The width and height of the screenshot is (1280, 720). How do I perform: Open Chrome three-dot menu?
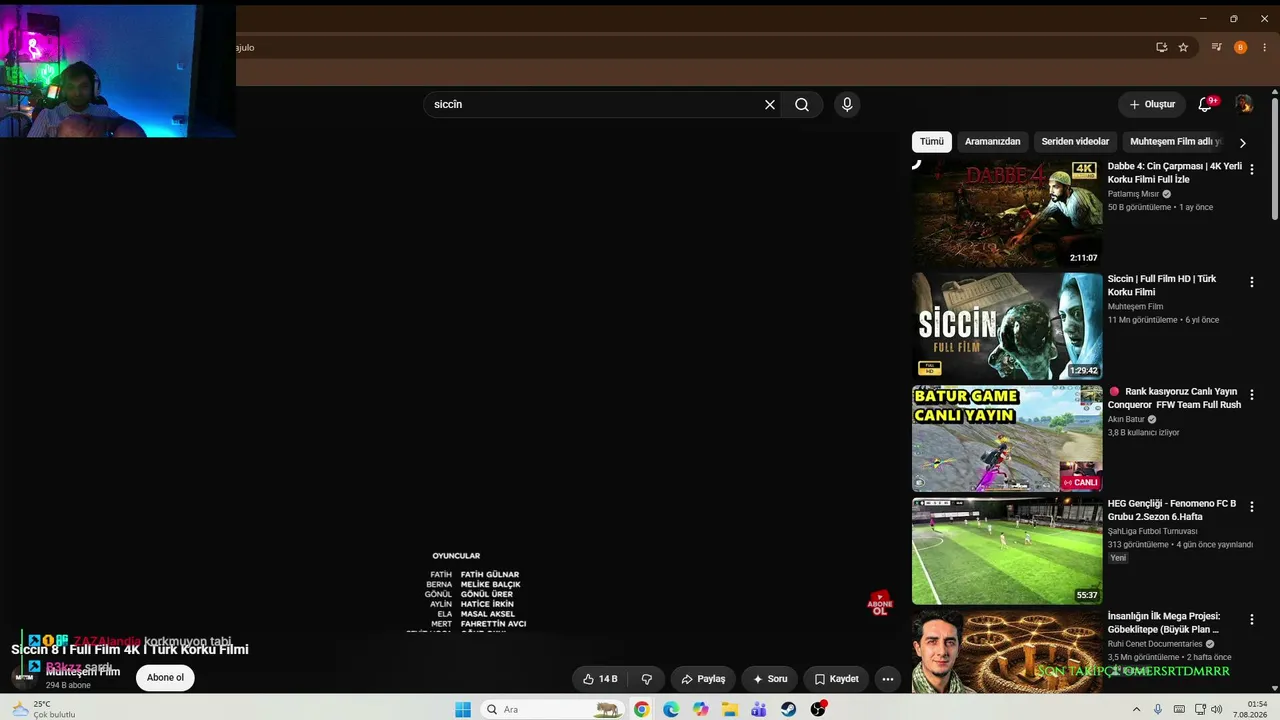1265,47
